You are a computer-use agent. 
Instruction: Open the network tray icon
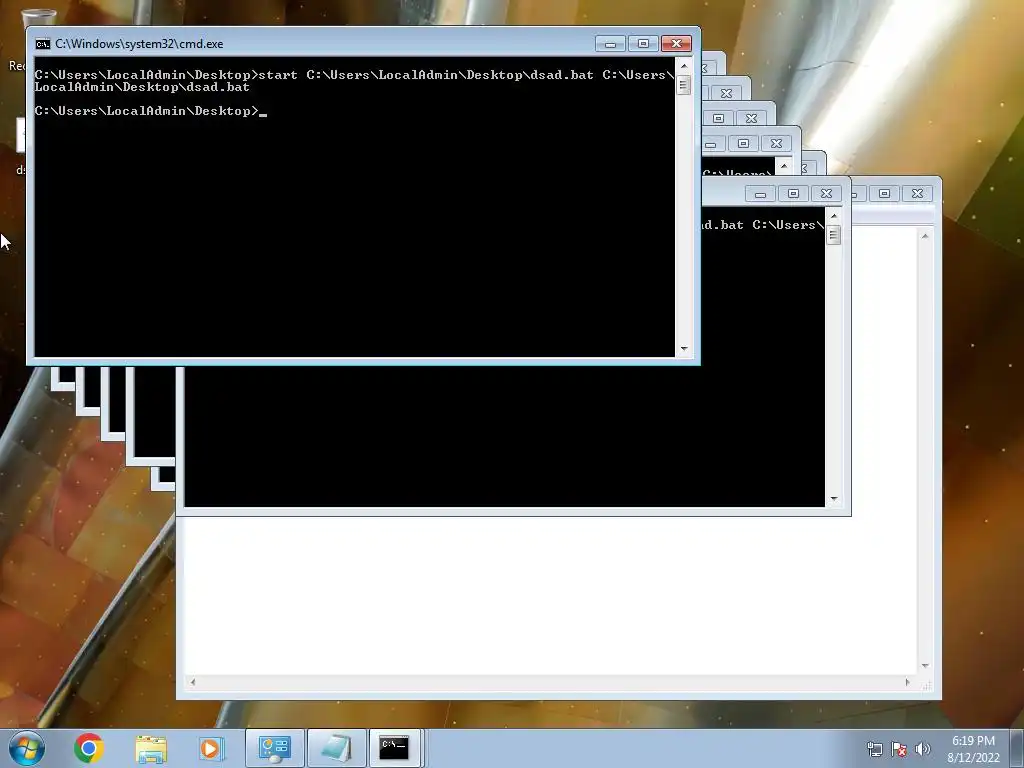[x=874, y=749]
